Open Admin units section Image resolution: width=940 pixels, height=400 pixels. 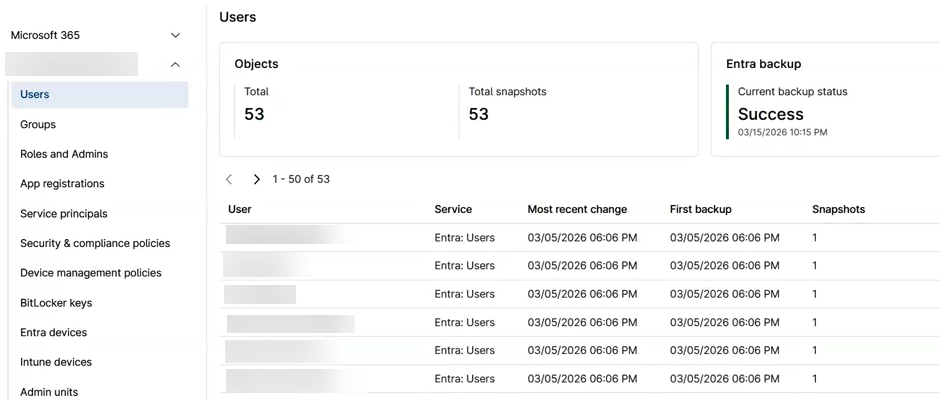click(x=49, y=392)
